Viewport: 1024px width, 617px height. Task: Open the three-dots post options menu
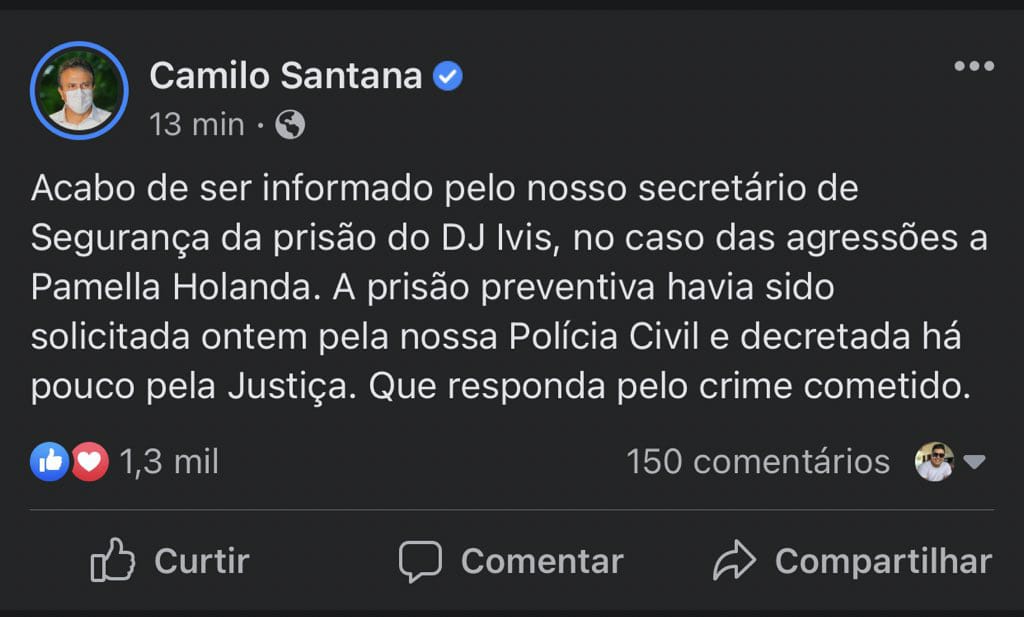pyautogui.click(x=973, y=67)
